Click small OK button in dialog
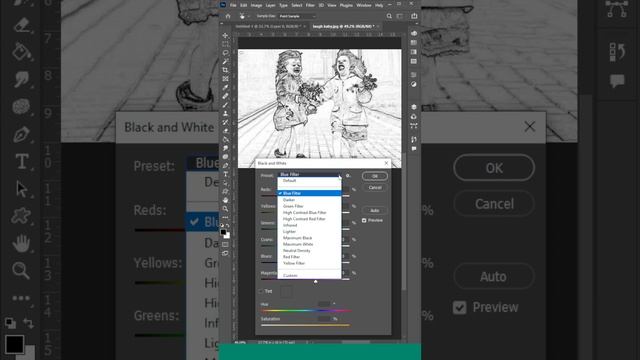This screenshot has height=360, width=640. click(x=375, y=176)
